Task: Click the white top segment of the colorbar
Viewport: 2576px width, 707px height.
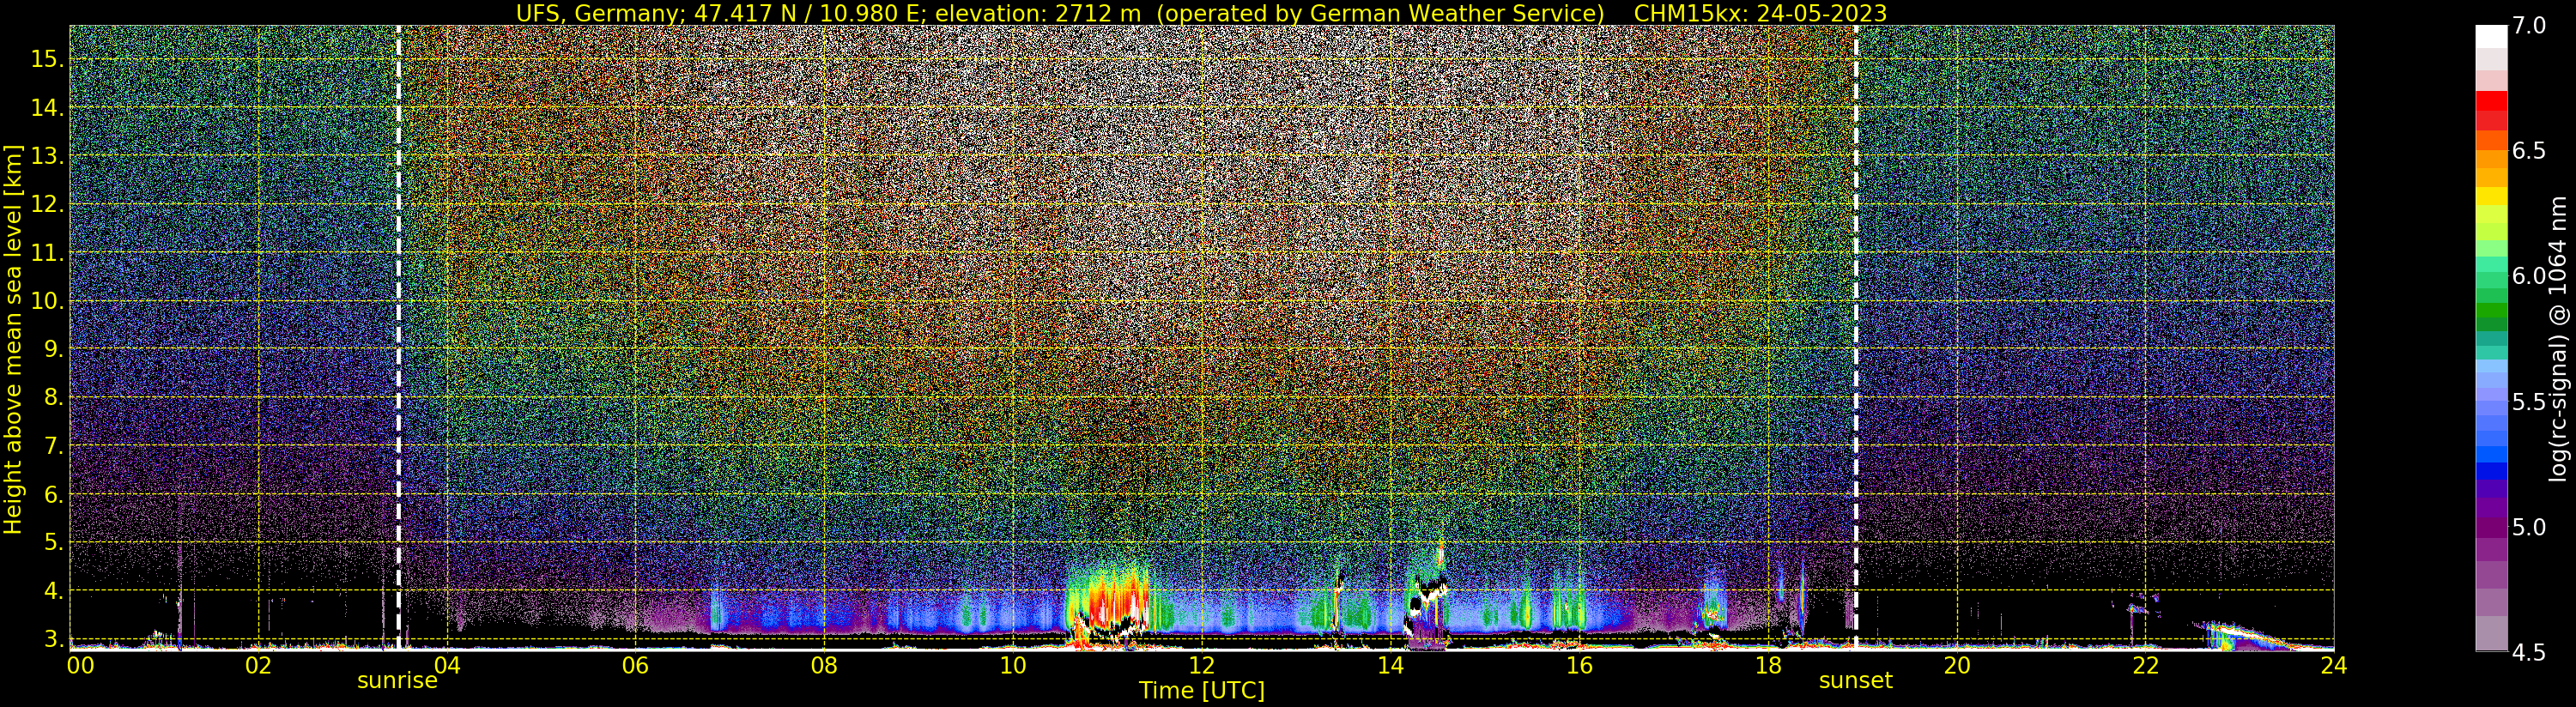Action: pyautogui.click(x=2491, y=37)
